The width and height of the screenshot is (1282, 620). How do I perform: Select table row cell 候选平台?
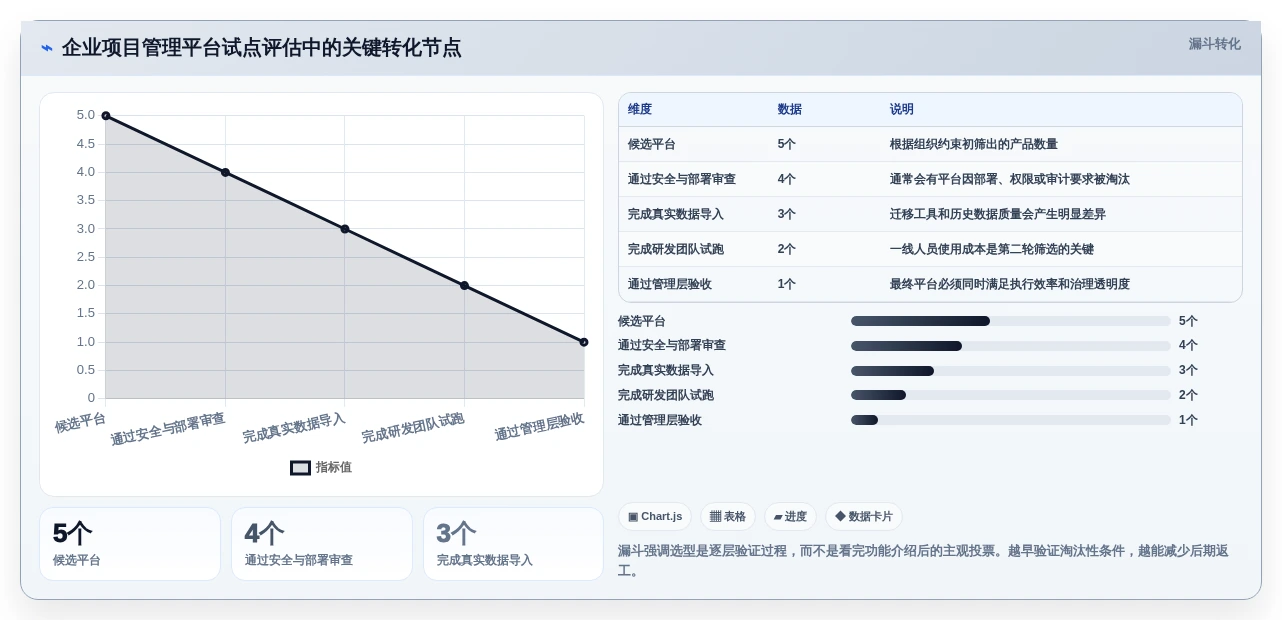point(652,144)
